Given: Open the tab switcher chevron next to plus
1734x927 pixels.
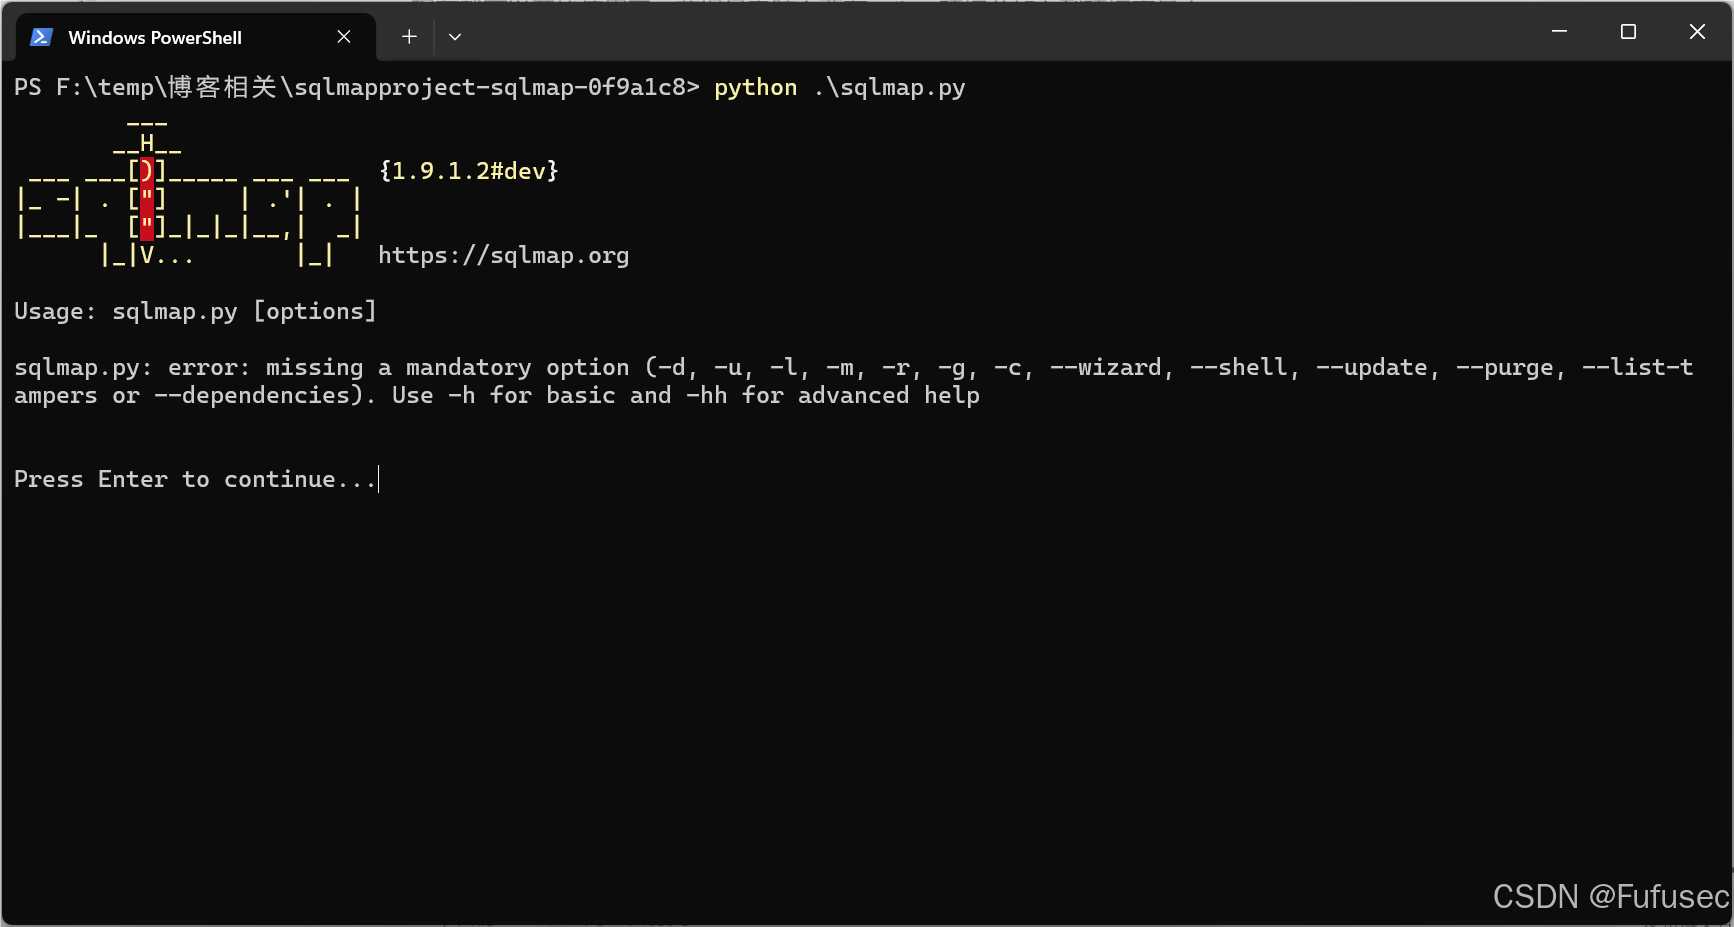Looking at the screenshot, I should 455,36.
